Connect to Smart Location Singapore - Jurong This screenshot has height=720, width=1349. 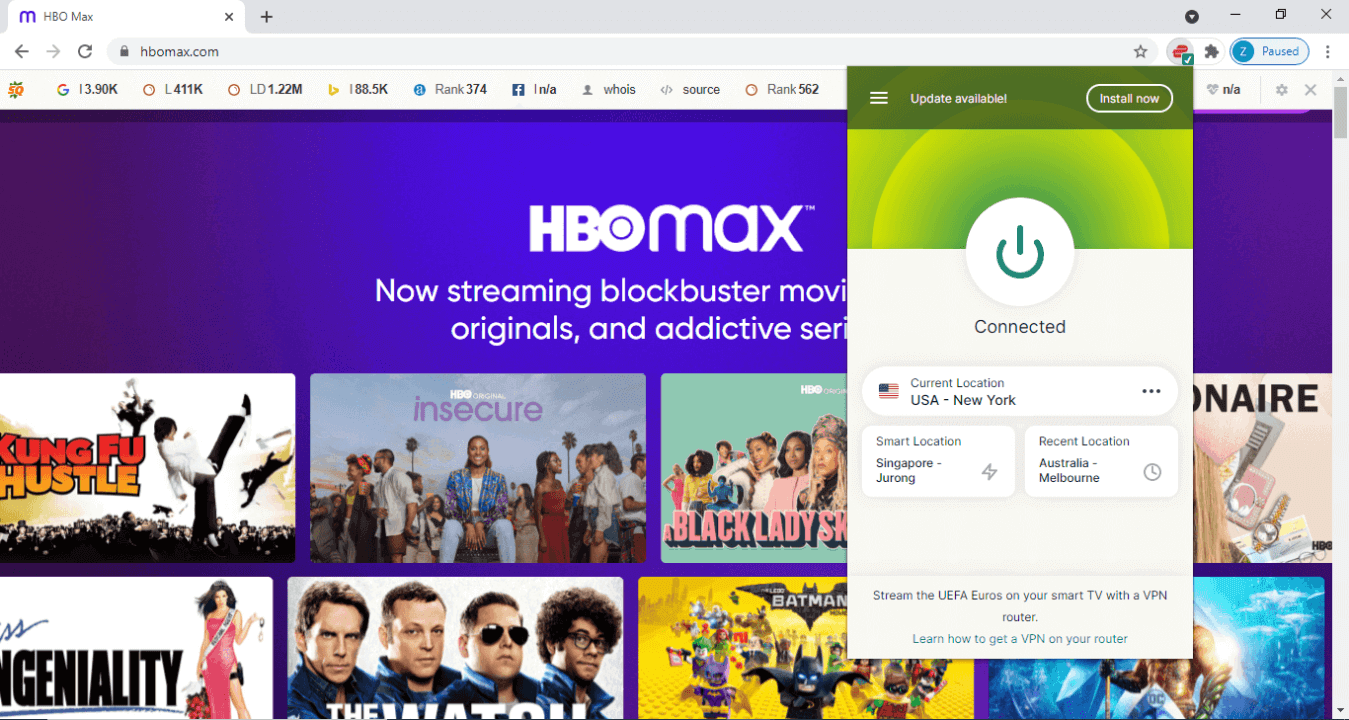pyautogui.click(x=938, y=461)
